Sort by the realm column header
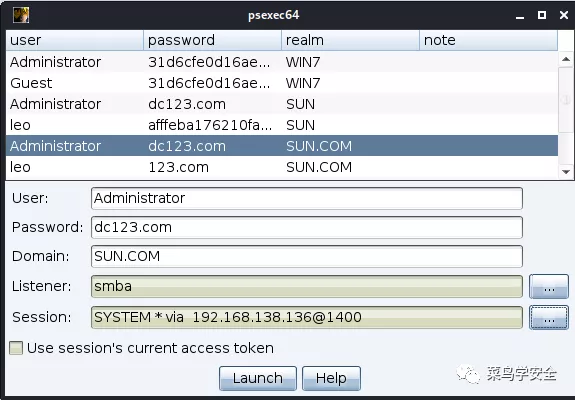Image resolution: width=575 pixels, height=400 pixels. [350, 40]
